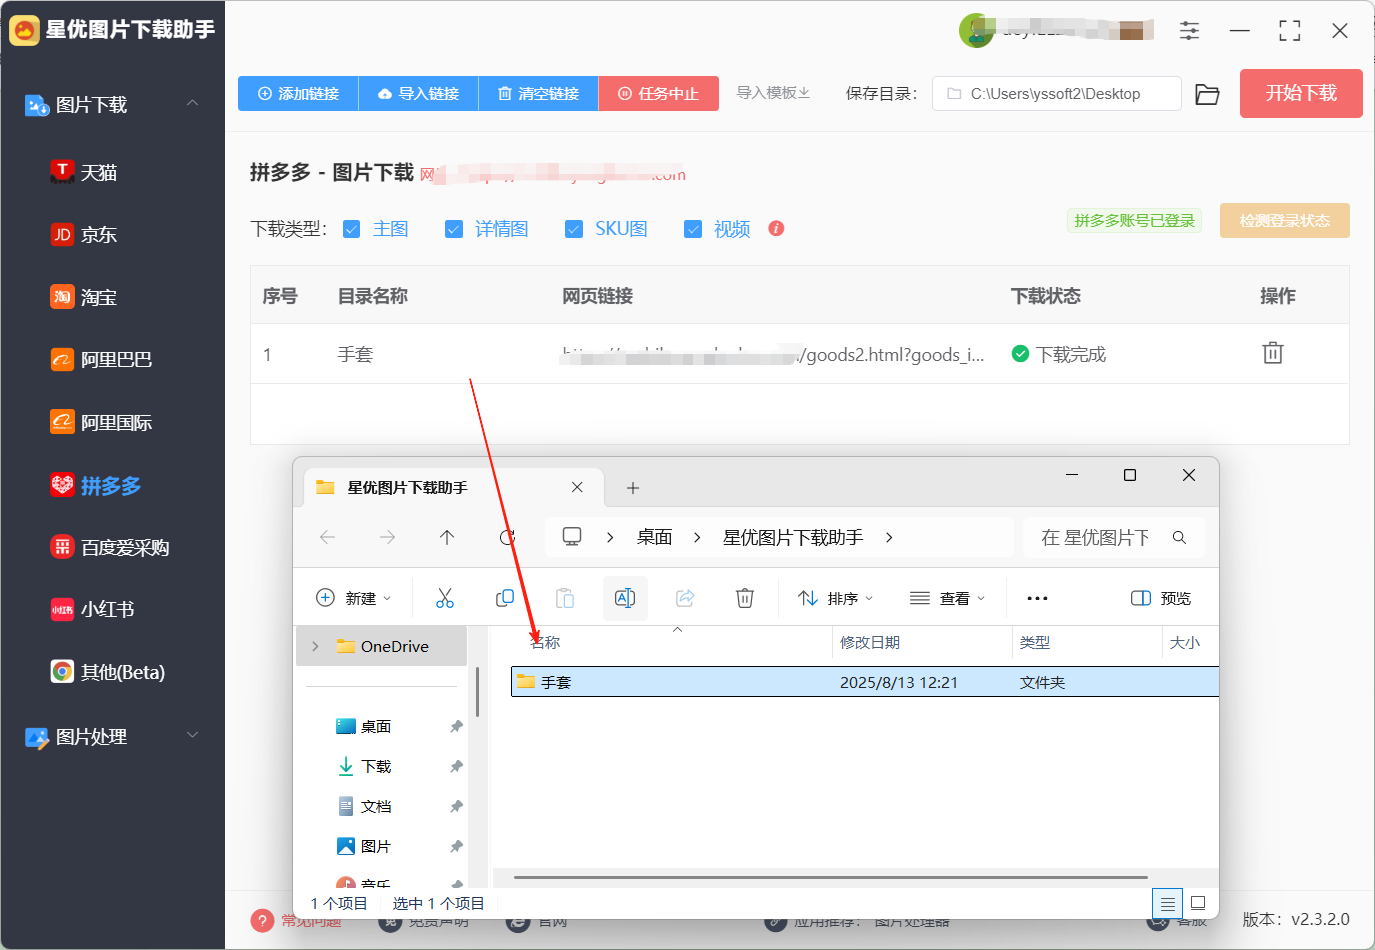Screen dimensions: 1375x950
Task: Open the 排序 sort dropdown
Action: [x=835, y=598]
